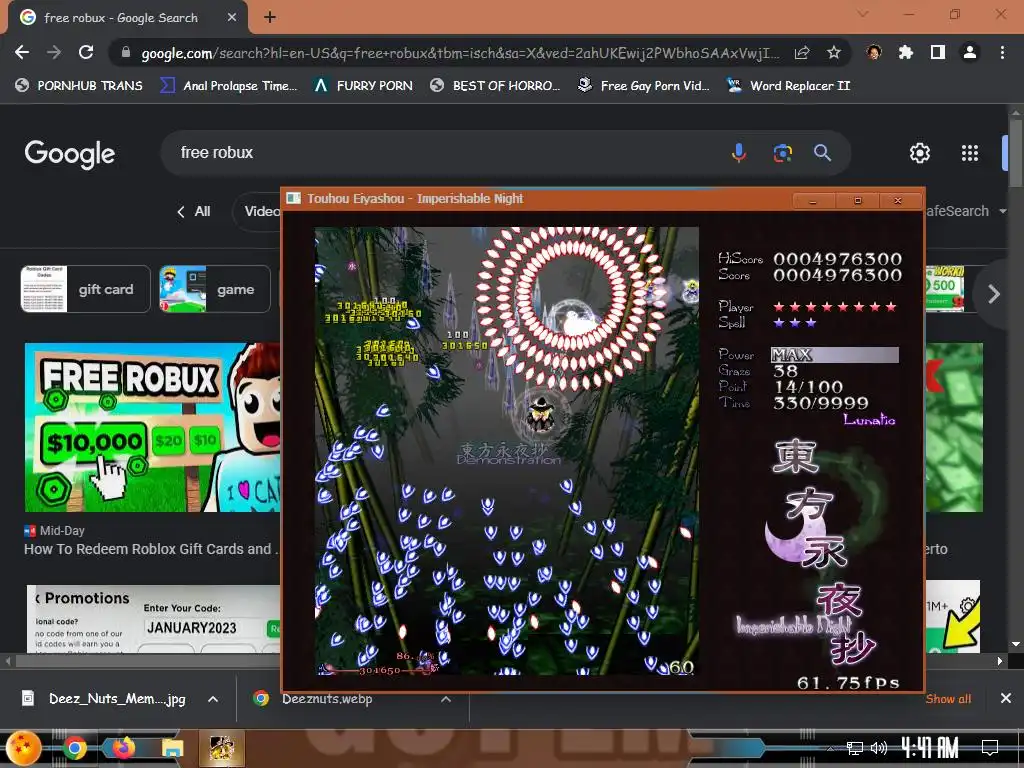Image resolution: width=1024 pixels, height=768 pixels.
Task: Open PORNHUB TRANS bookmark
Action: coord(79,86)
